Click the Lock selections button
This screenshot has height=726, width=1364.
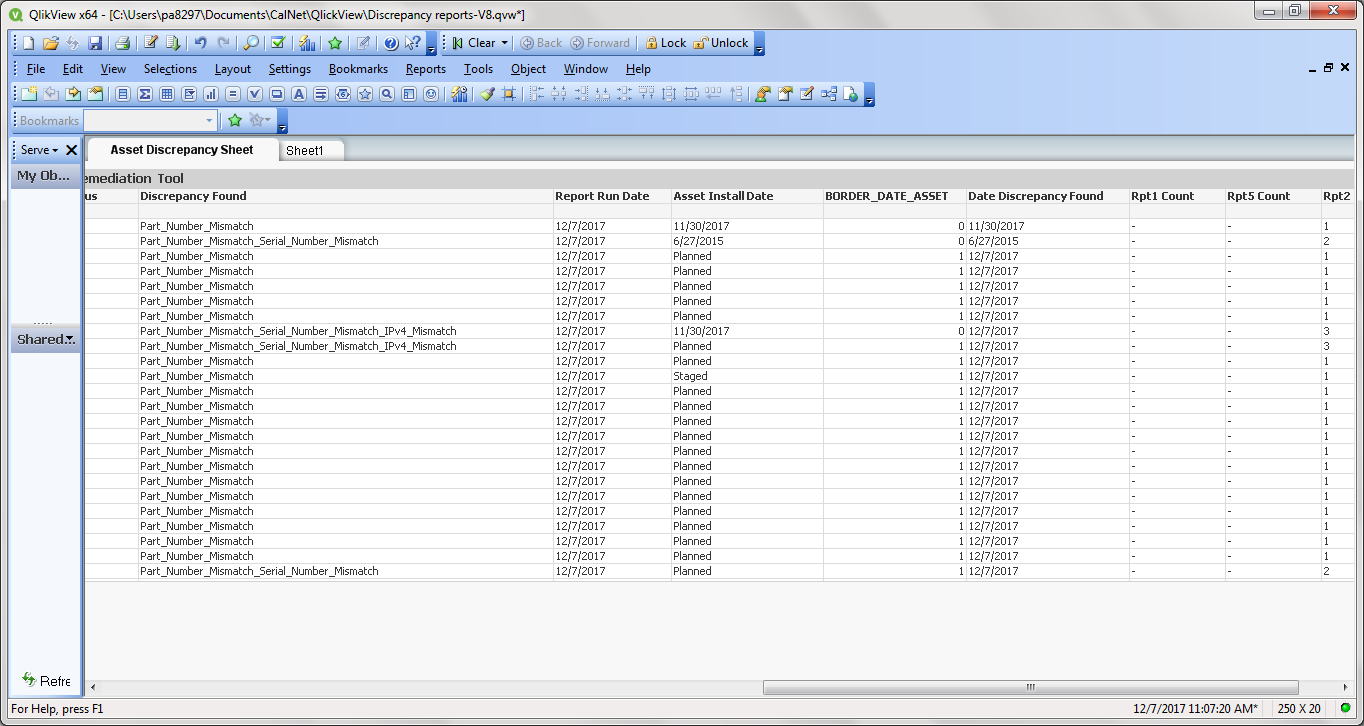pos(666,43)
